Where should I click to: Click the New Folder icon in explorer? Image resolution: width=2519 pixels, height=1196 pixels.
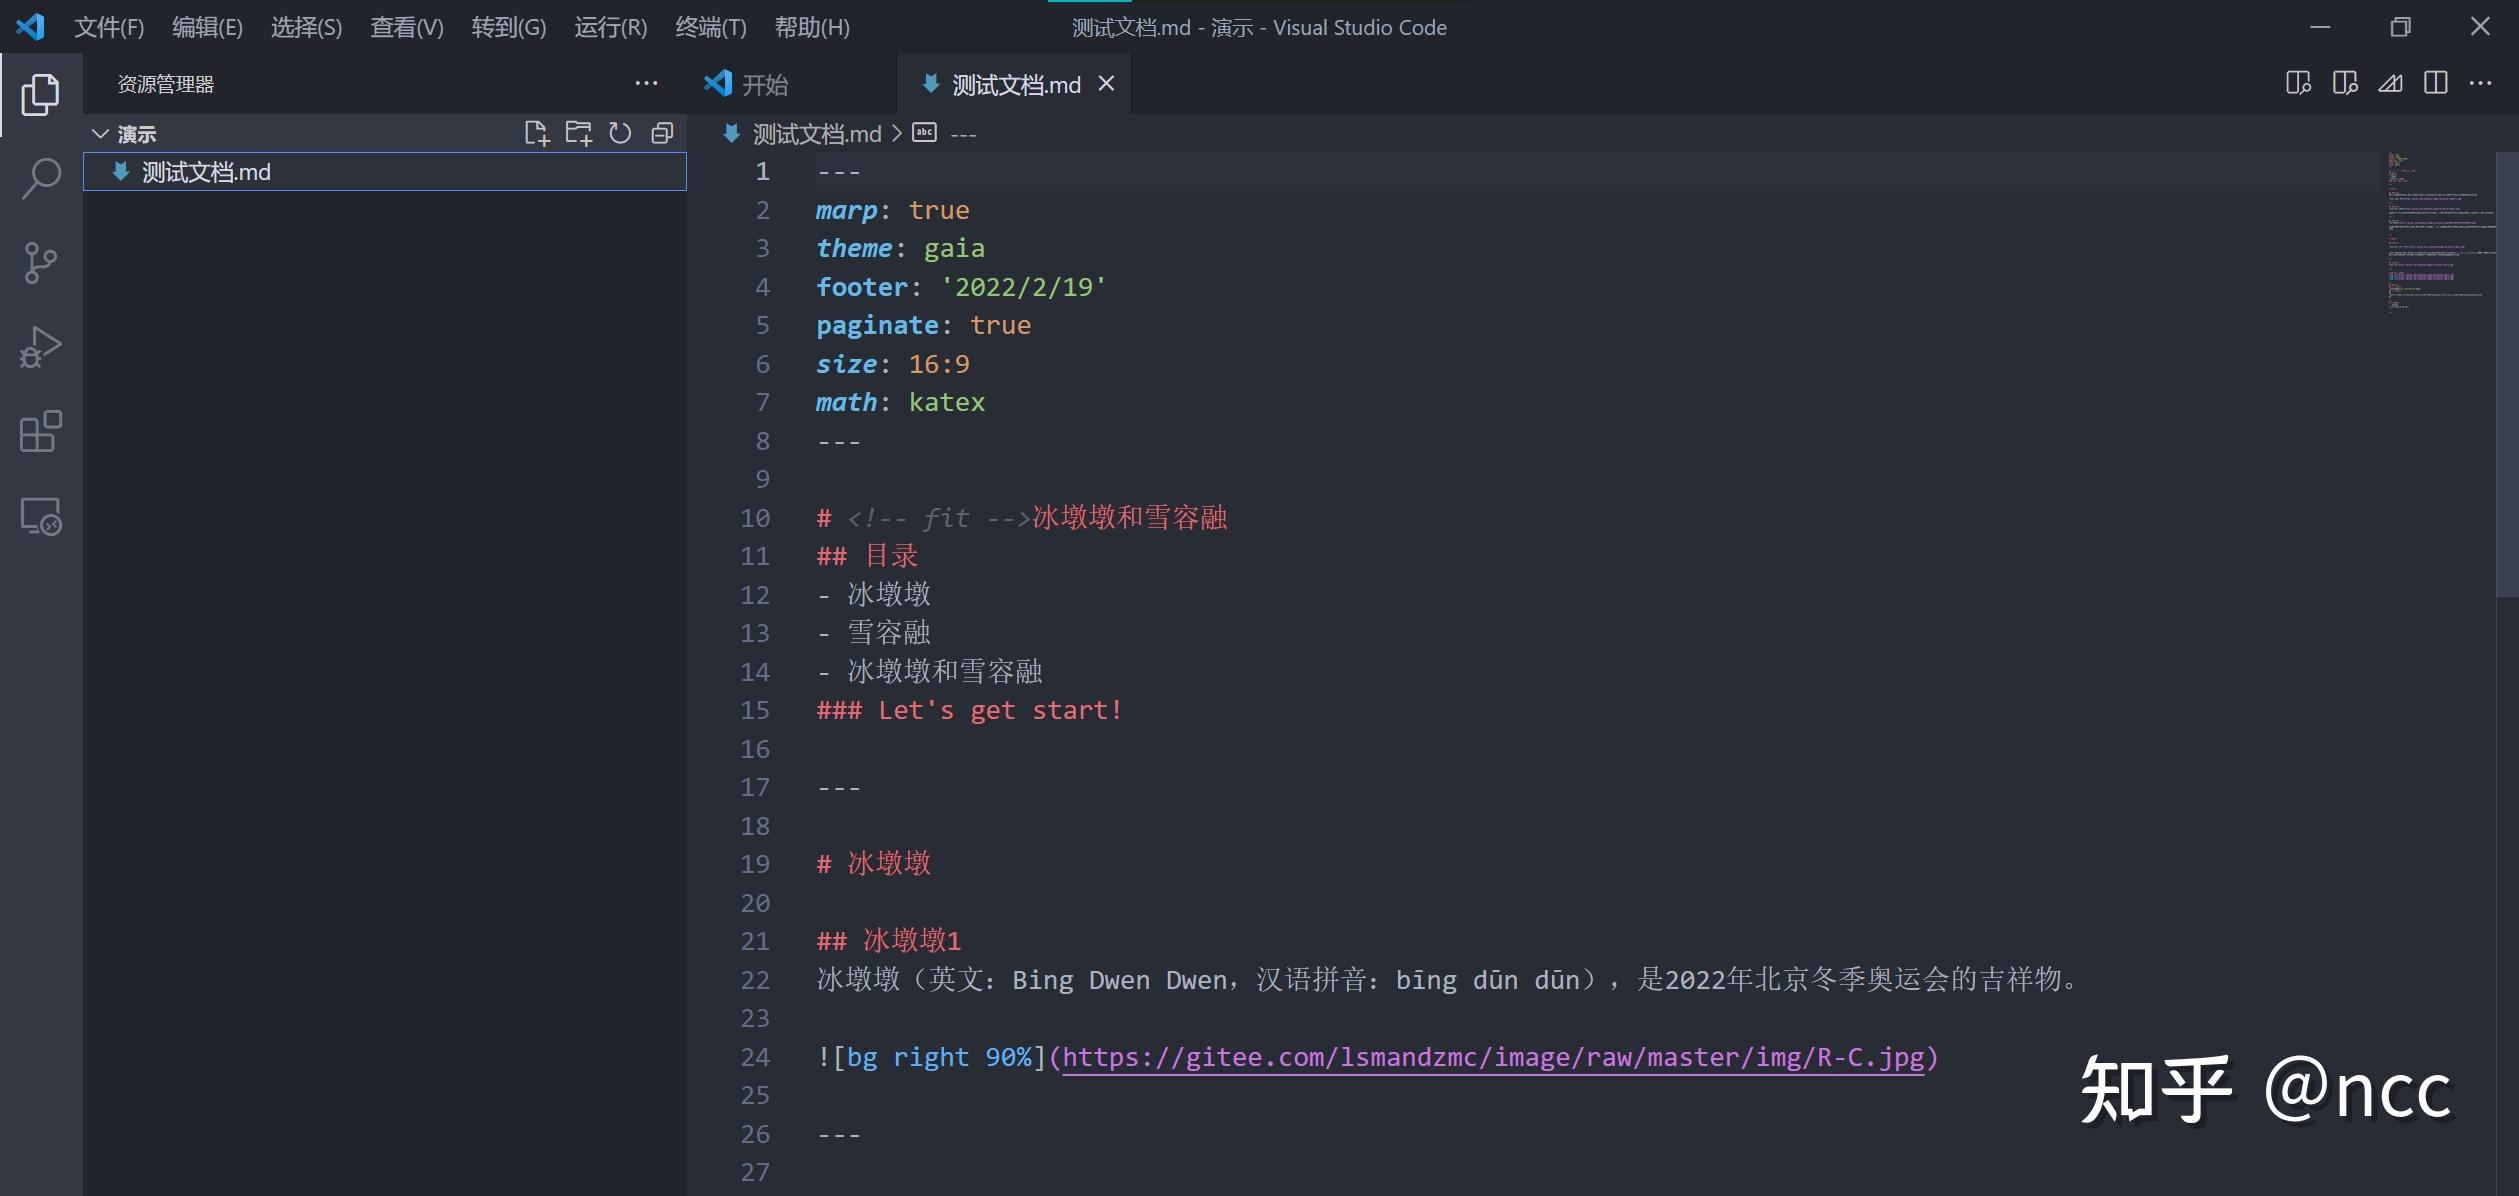pyautogui.click(x=578, y=133)
